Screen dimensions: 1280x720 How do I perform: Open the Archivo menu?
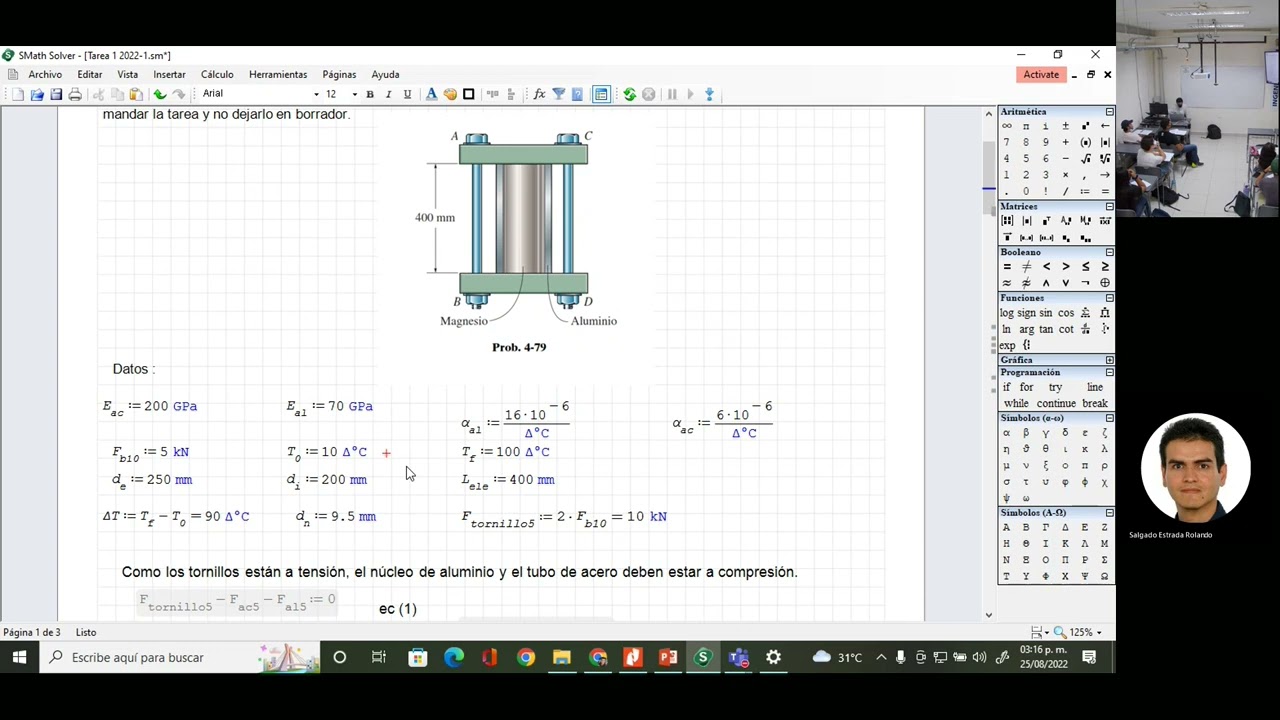(x=45, y=74)
